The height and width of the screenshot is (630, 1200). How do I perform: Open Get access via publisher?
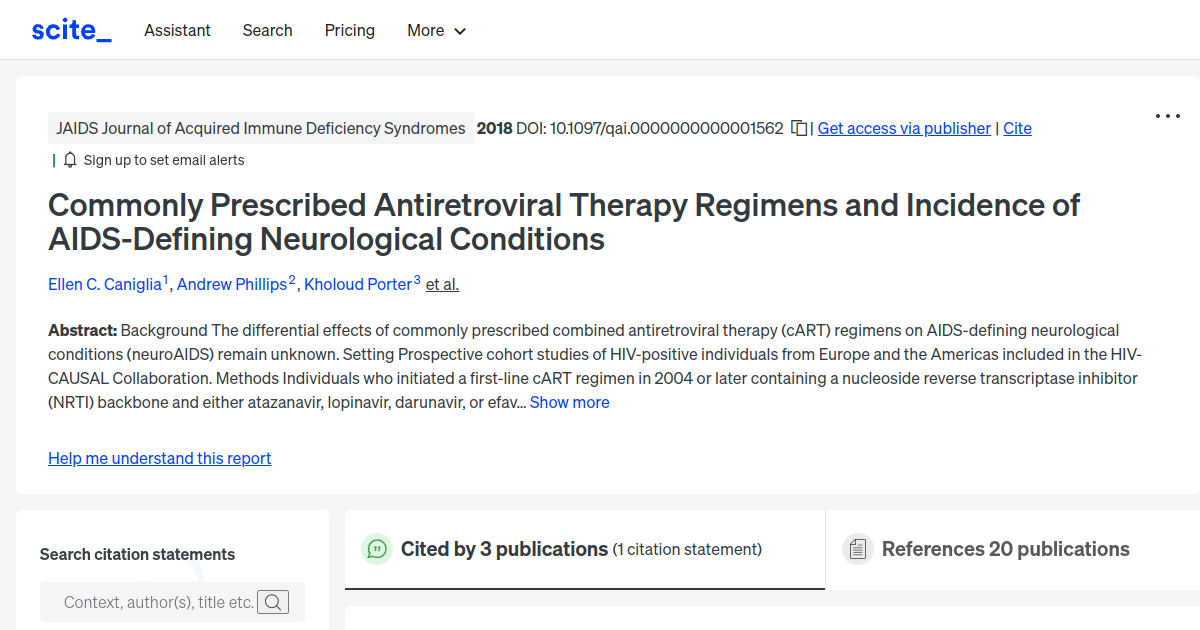click(903, 128)
